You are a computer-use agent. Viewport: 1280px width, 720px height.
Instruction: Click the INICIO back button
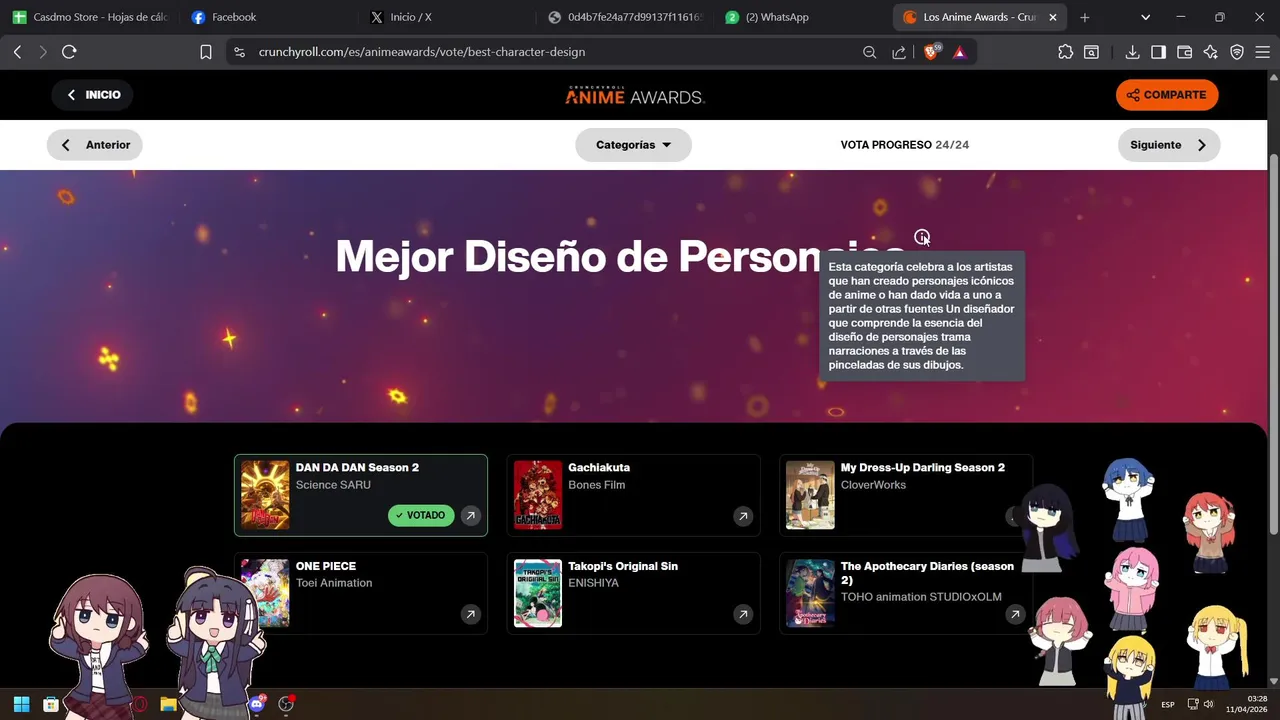[x=93, y=95]
